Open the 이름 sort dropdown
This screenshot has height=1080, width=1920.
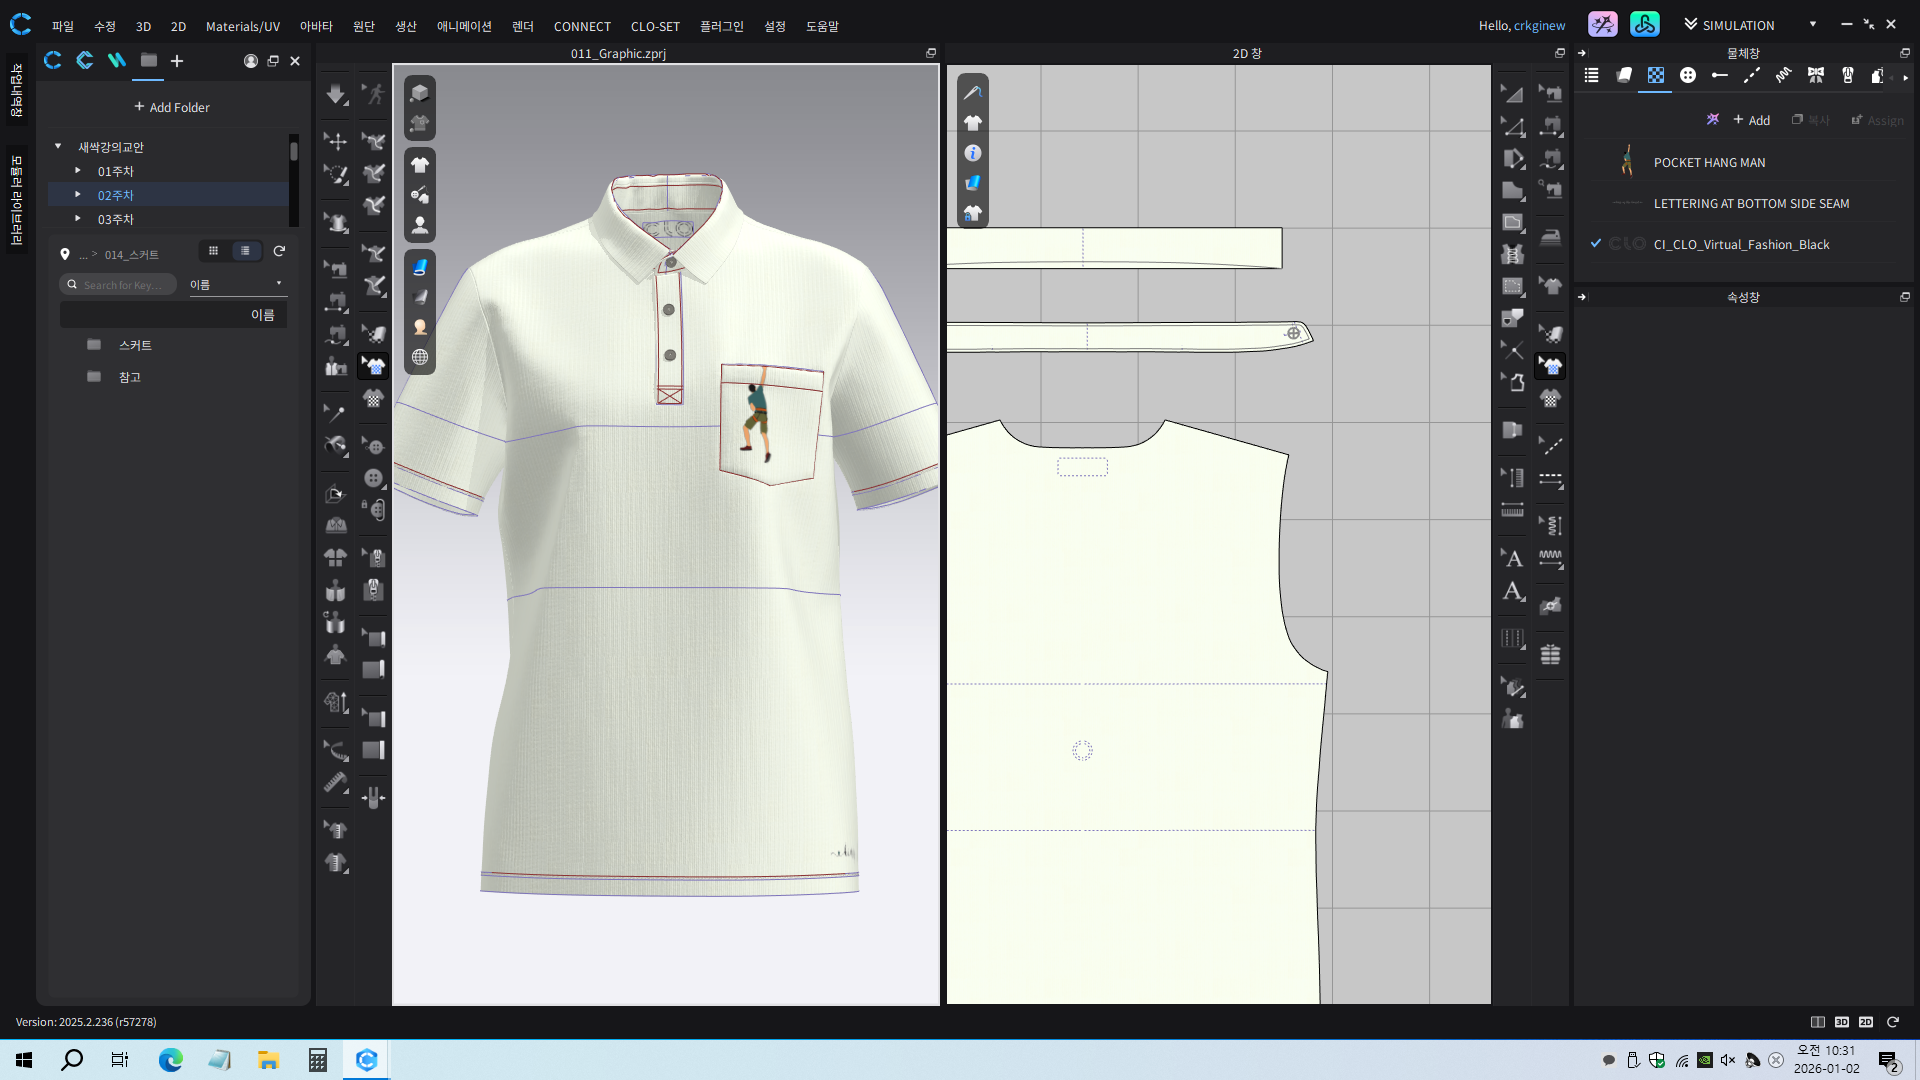237,284
